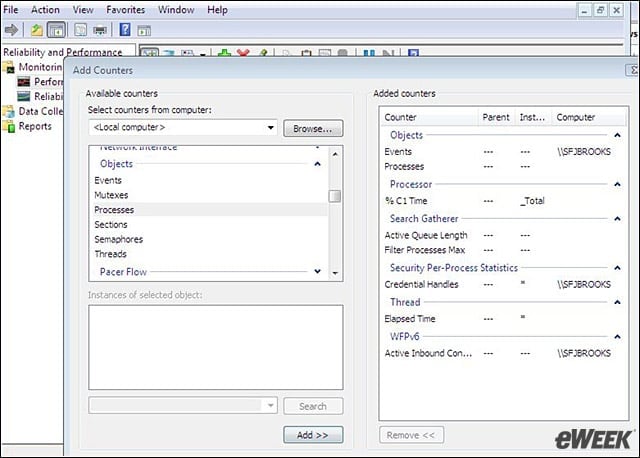The image size is (640, 458).
Task: Select the Credential Handles counter
Action: pos(503,285)
